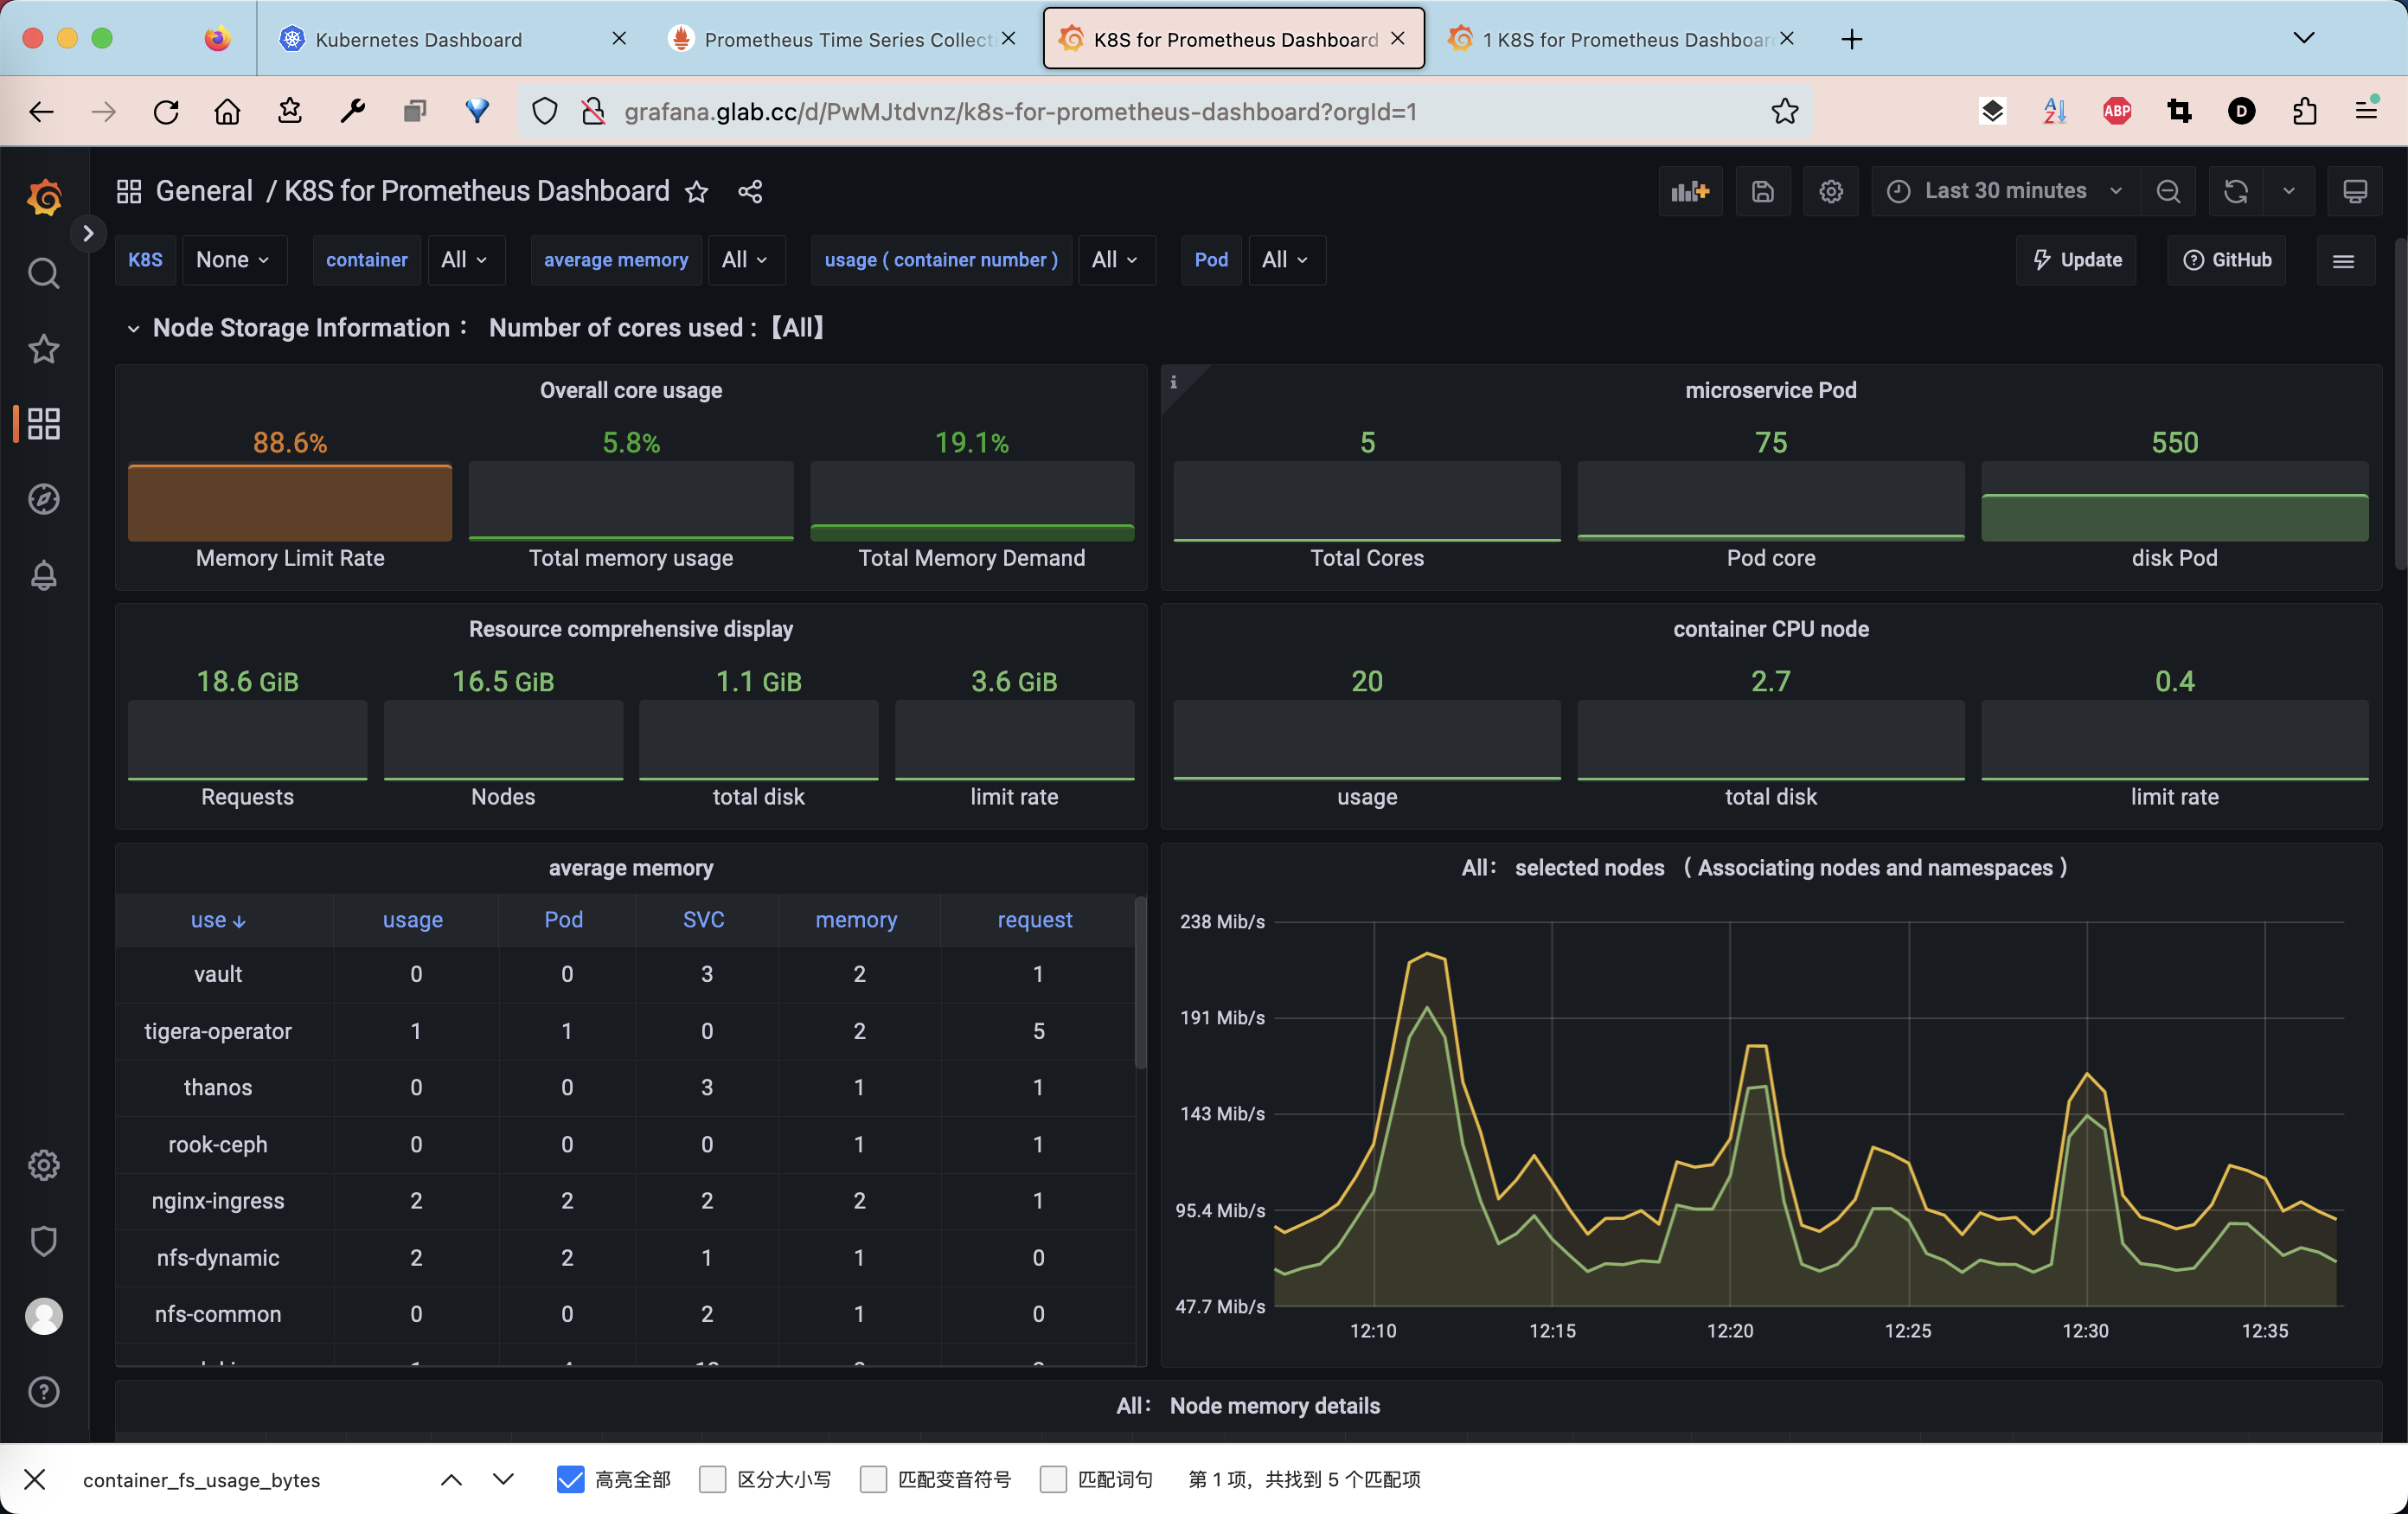Open Alerting bell in sidebar
The width and height of the screenshot is (2408, 1514).
point(44,574)
